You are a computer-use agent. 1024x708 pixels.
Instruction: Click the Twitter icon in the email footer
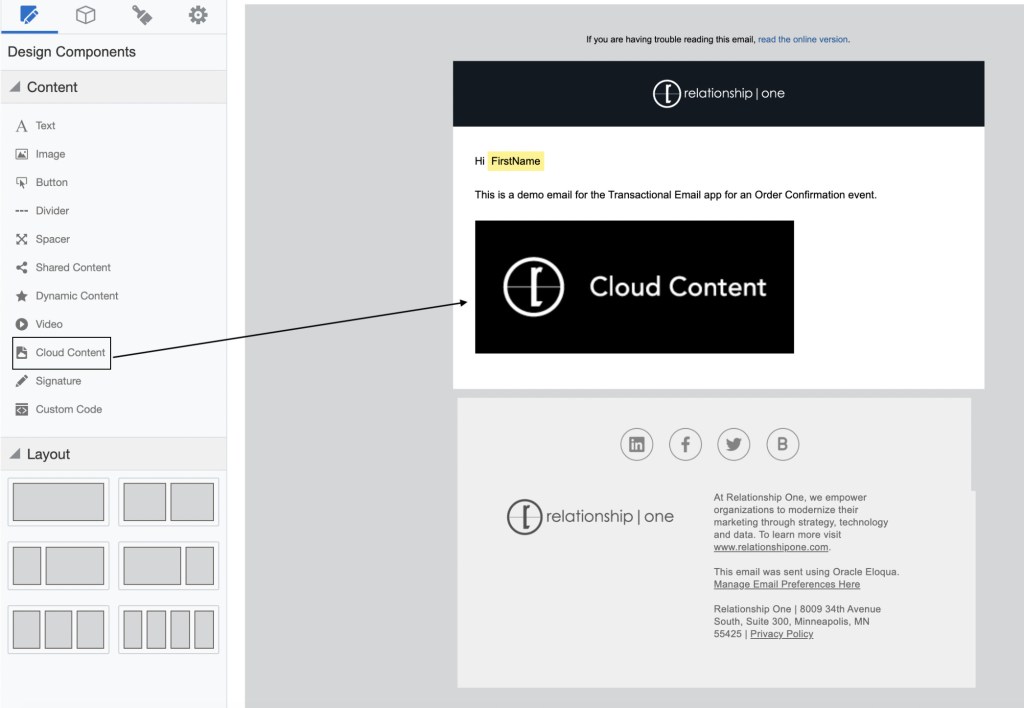pyautogui.click(x=734, y=444)
